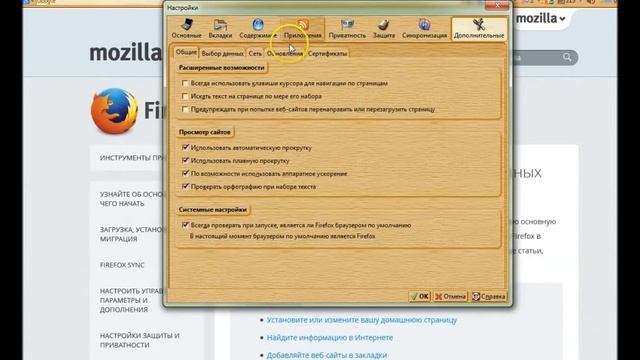
Task: Open Найдите информацию в Интернете link
Action: [330, 338]
